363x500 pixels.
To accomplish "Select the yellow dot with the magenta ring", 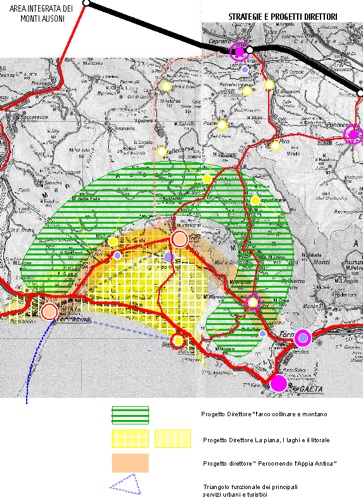I will click(253, 303).
